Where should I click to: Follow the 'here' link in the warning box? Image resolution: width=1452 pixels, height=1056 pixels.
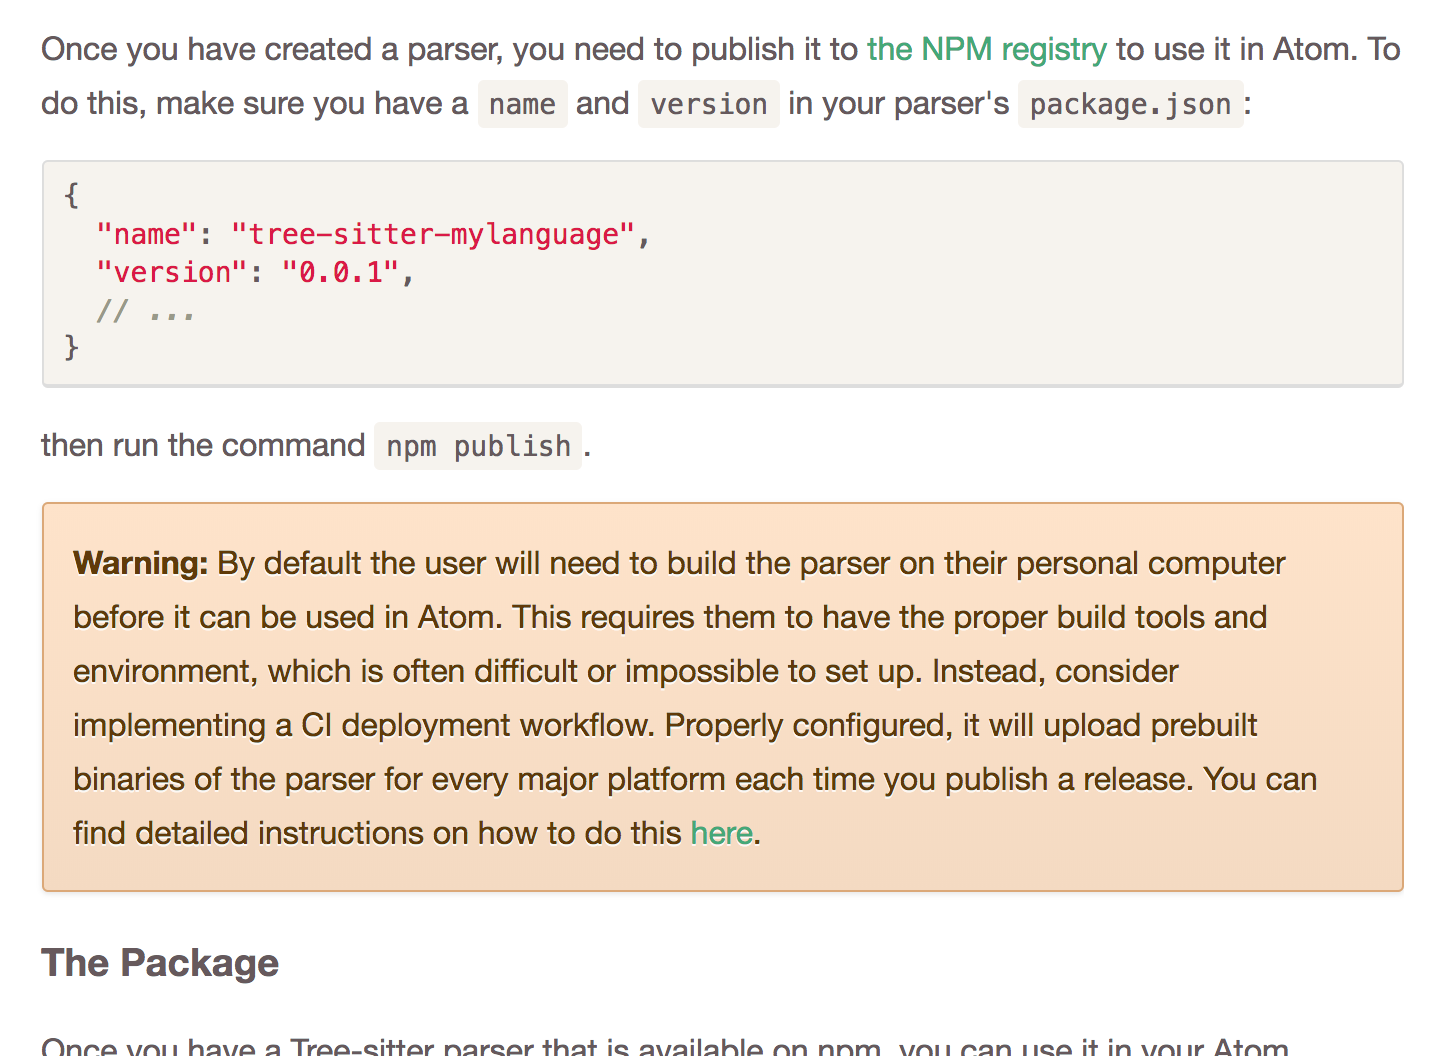pyautogui.click(x=721, y=833)
